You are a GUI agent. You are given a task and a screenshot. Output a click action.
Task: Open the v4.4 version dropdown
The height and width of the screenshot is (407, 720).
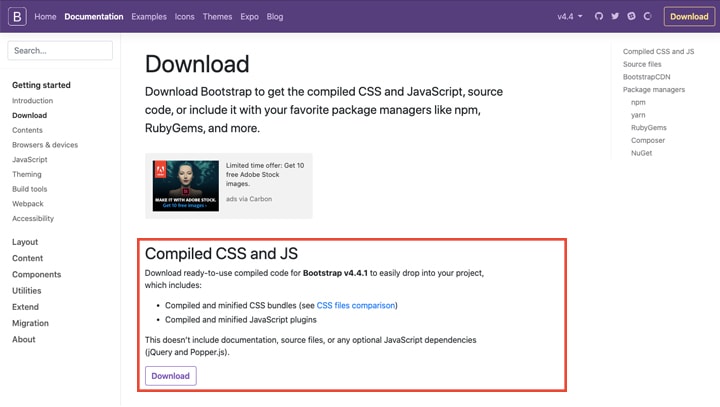[x=570, y=17]
